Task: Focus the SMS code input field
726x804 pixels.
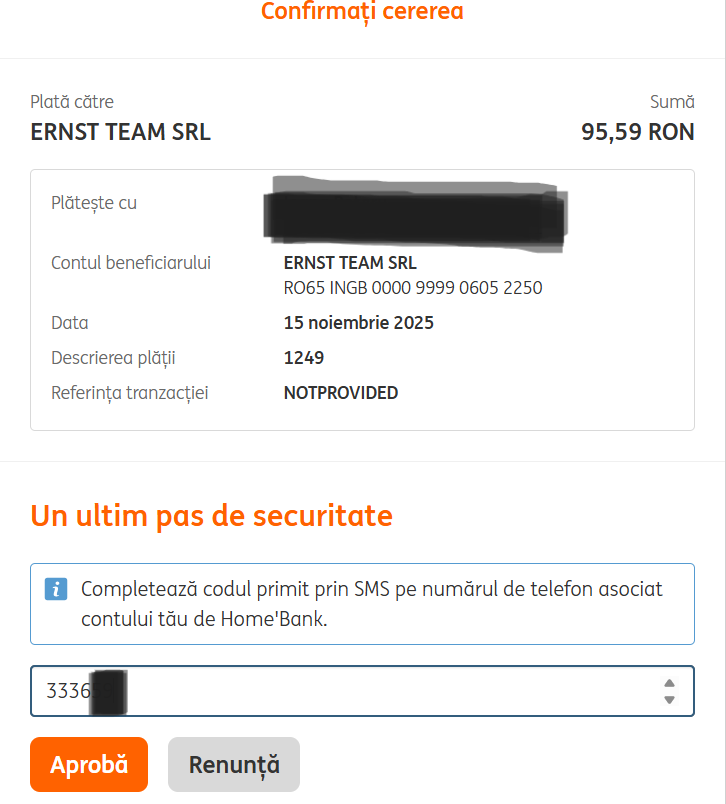Action: pos(340,691)
